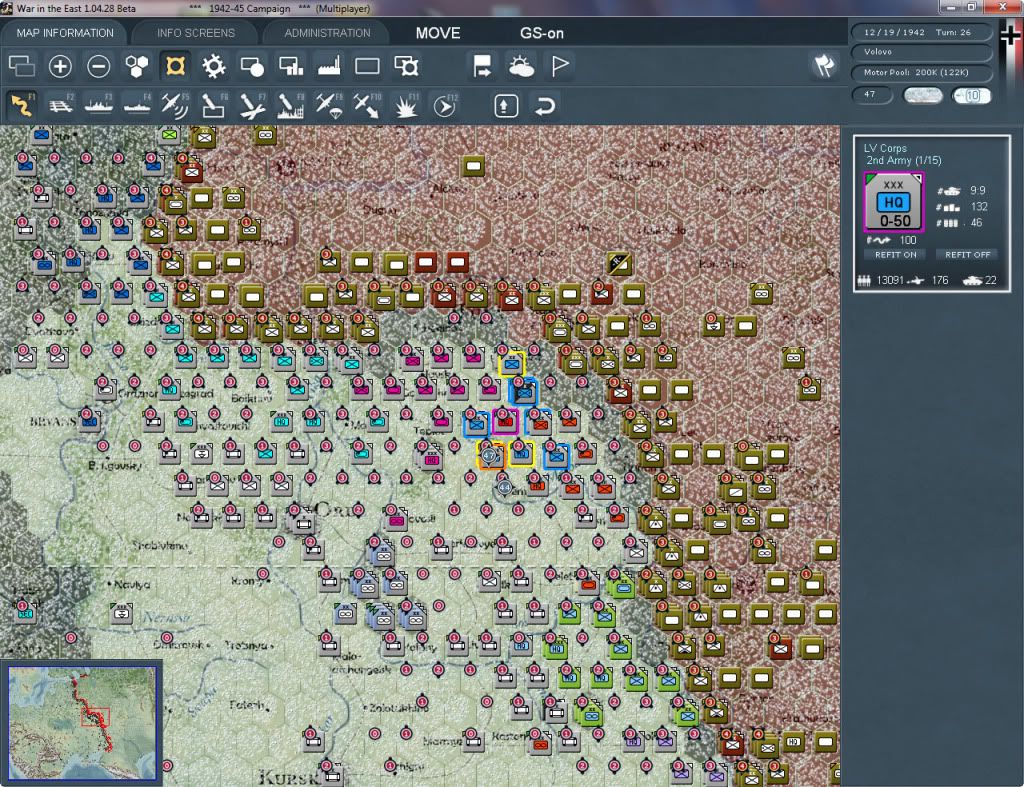The image size is (1024, 787).
Task: Select the orange-bordered unit counter on map
Action: click(x=490, y=455)
